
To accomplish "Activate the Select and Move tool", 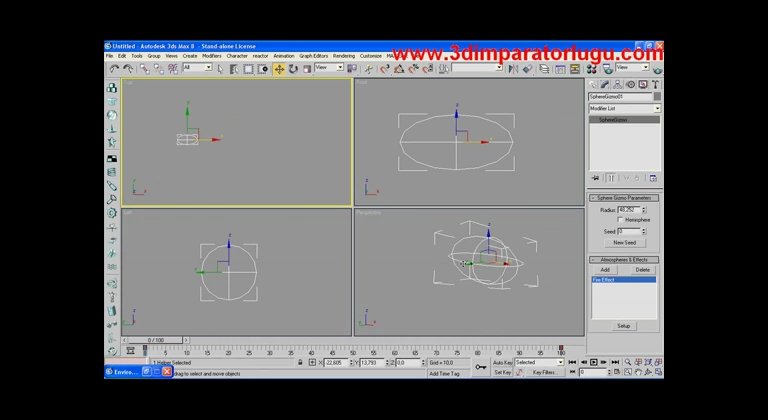I will pos(279,69).
